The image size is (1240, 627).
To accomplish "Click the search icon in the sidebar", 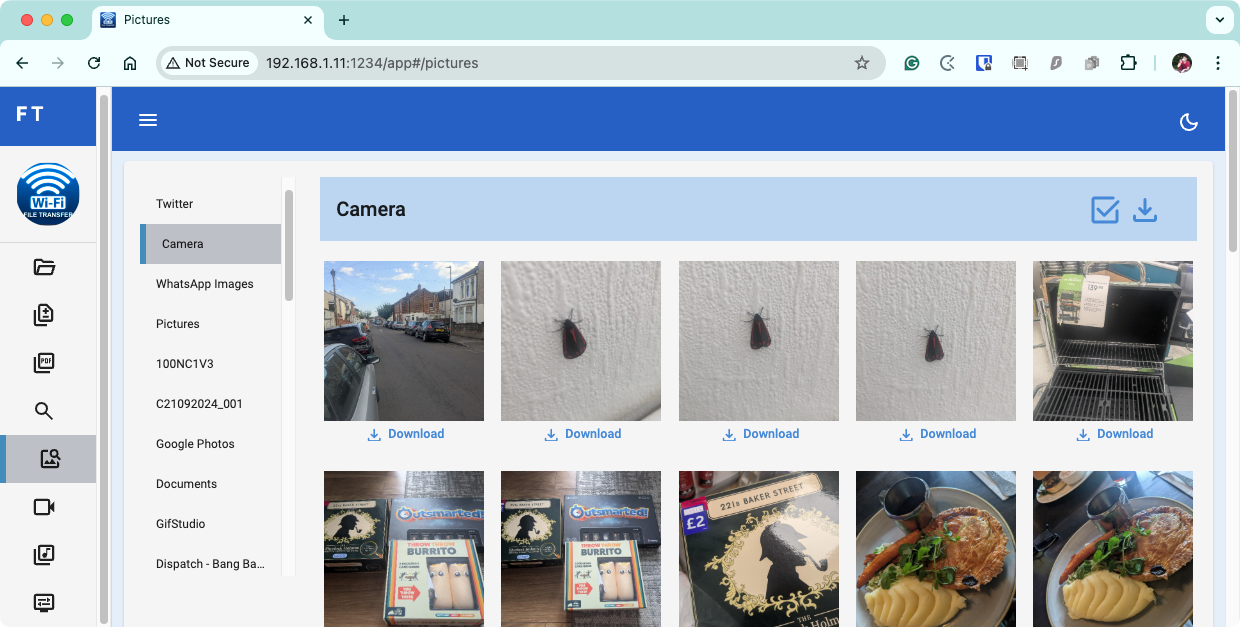I will [43, 410].
